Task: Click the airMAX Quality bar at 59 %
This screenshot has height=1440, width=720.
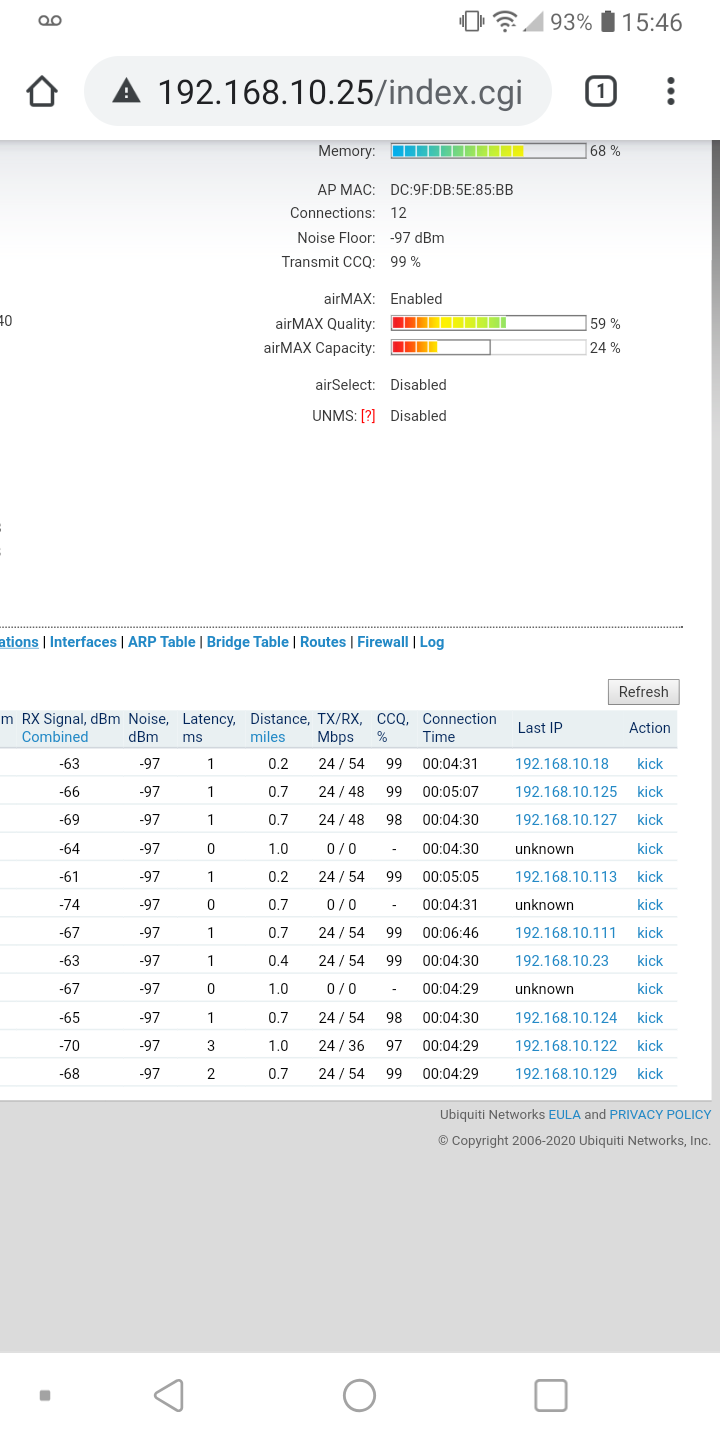Action: [488, 323]
